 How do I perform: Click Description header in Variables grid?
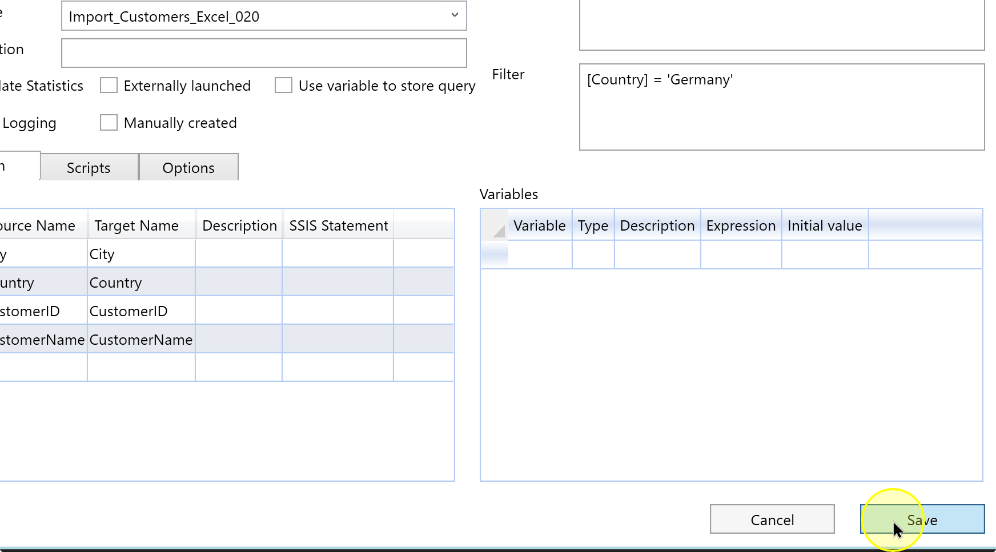657,226
